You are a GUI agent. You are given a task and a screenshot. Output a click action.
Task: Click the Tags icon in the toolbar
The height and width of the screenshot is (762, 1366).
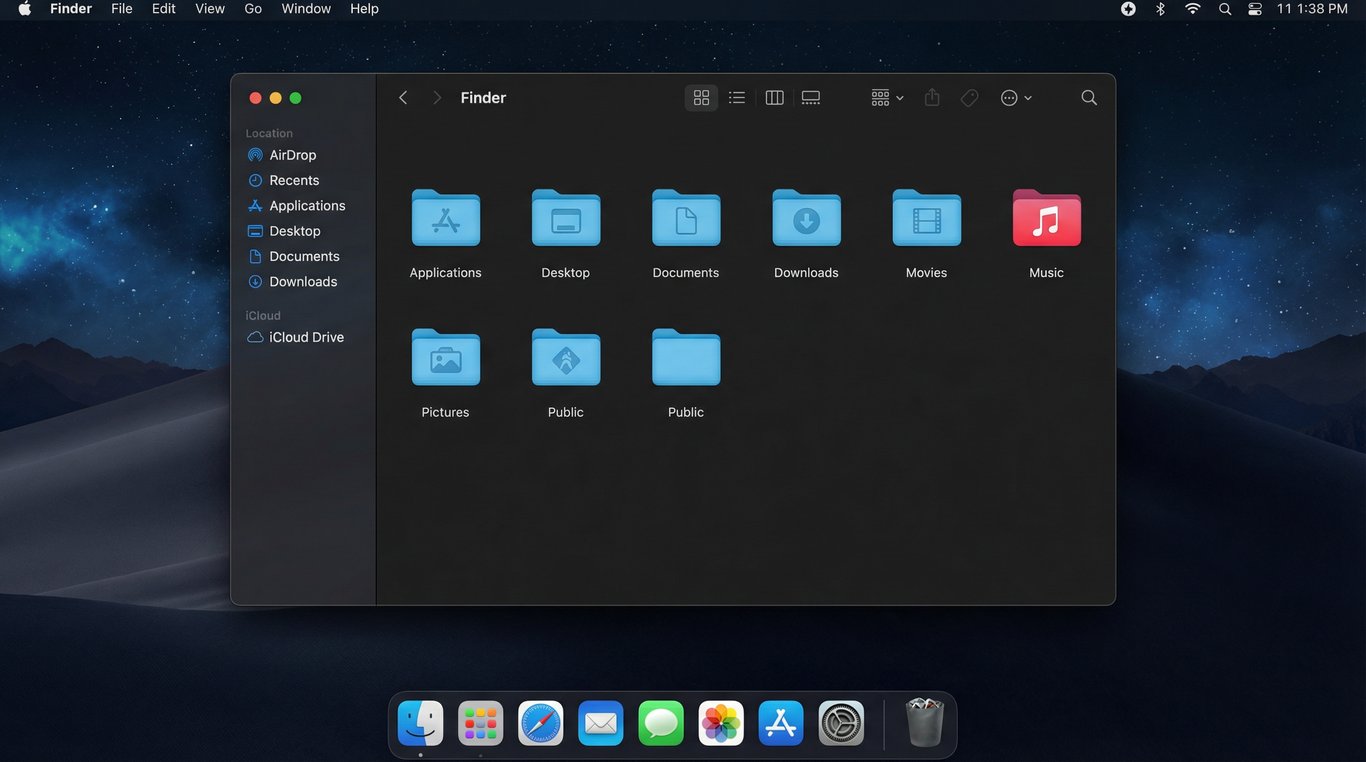(x=969, y=97)
